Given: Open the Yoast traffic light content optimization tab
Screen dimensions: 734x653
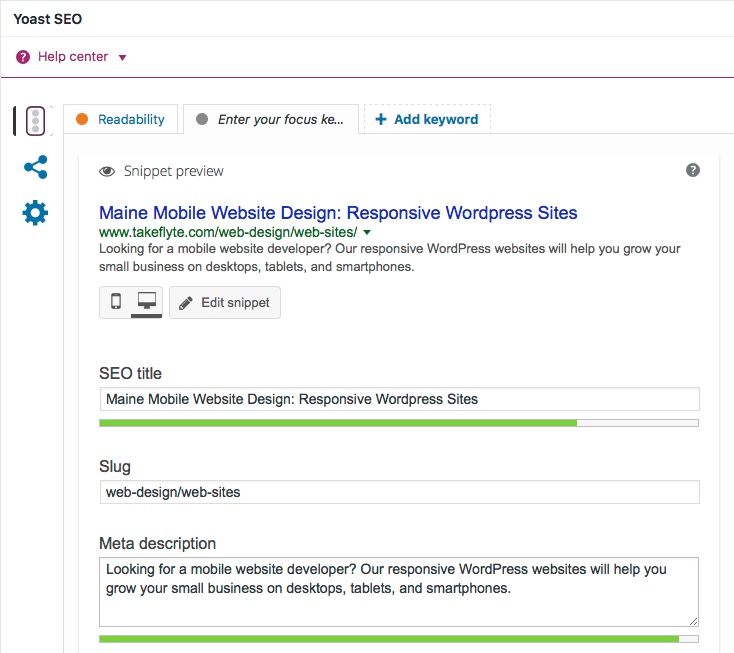Looking at the screenshot, I should [x=35, y=121].
